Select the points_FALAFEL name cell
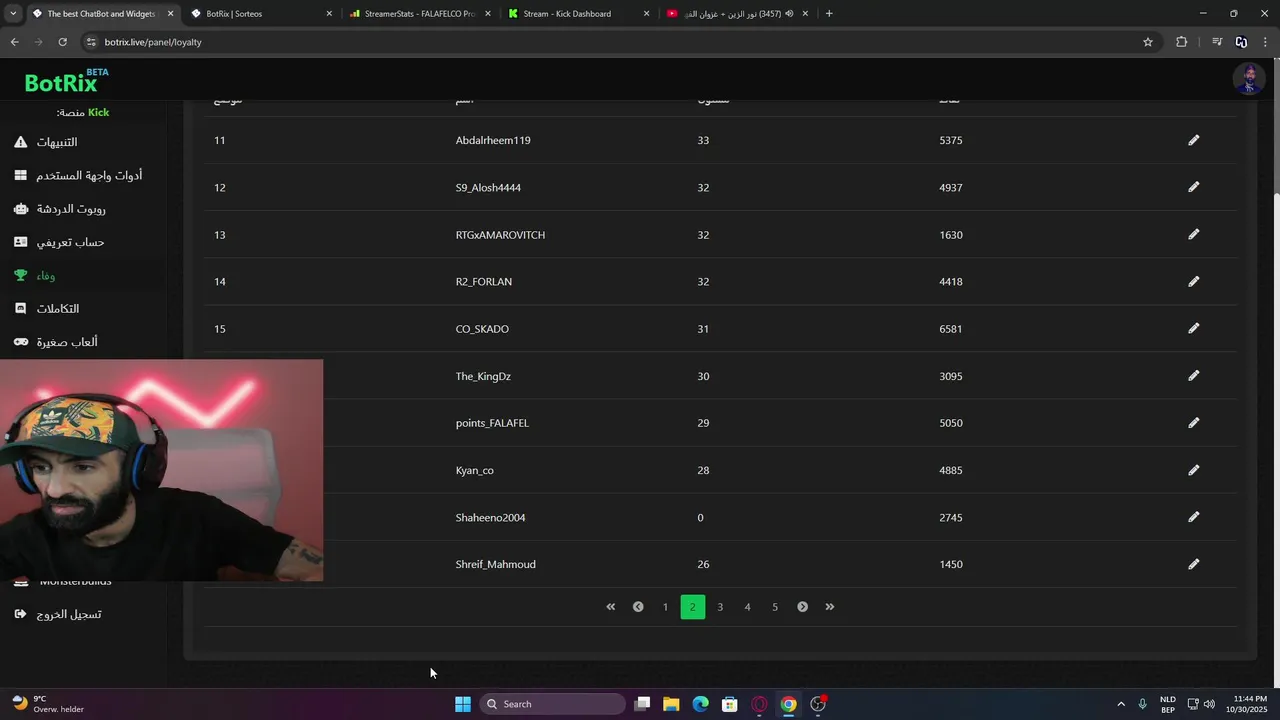Screen dimensions: 1280x720 tap(492, 423)
